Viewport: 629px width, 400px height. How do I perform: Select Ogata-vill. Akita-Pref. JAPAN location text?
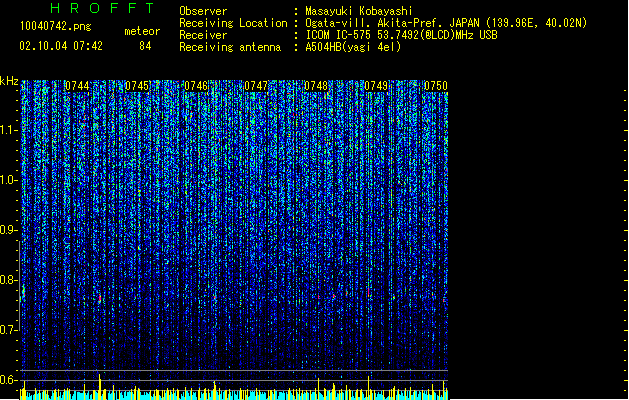coord(446,23)
